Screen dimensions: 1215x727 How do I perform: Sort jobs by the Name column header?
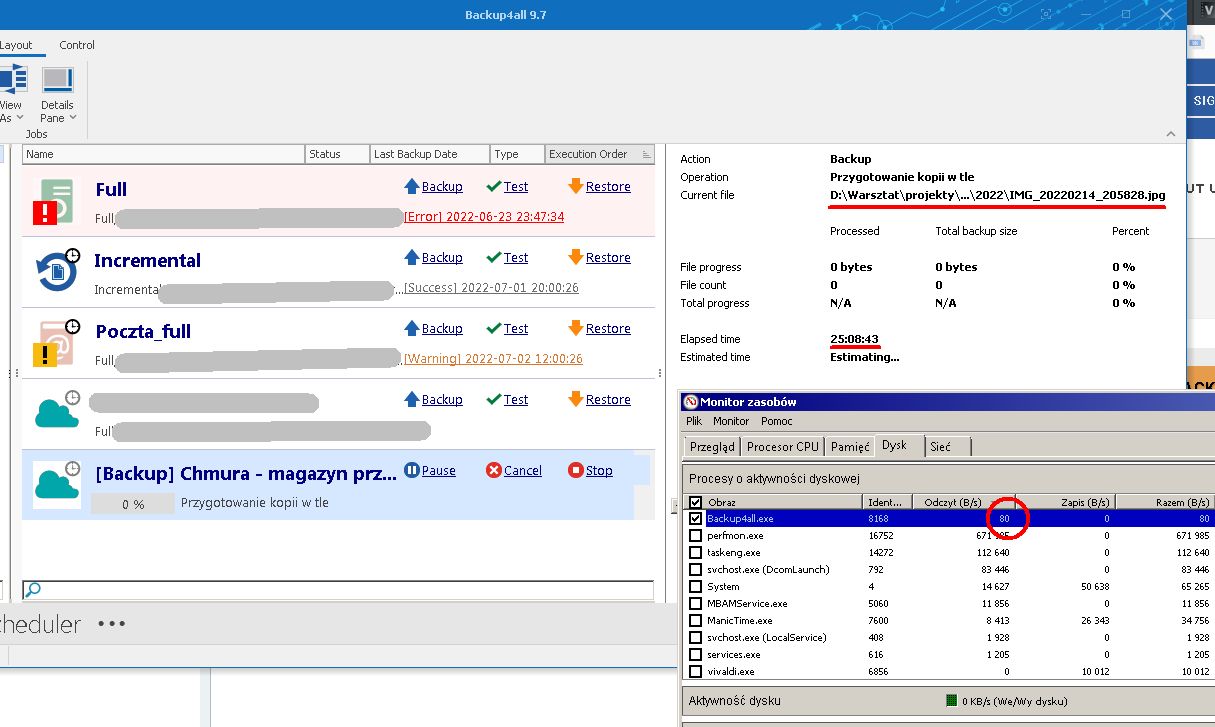click(x=163, y=154)
